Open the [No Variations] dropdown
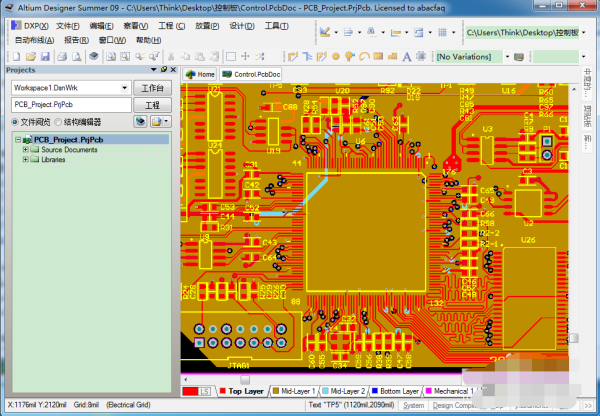 (x=507, y=57)
